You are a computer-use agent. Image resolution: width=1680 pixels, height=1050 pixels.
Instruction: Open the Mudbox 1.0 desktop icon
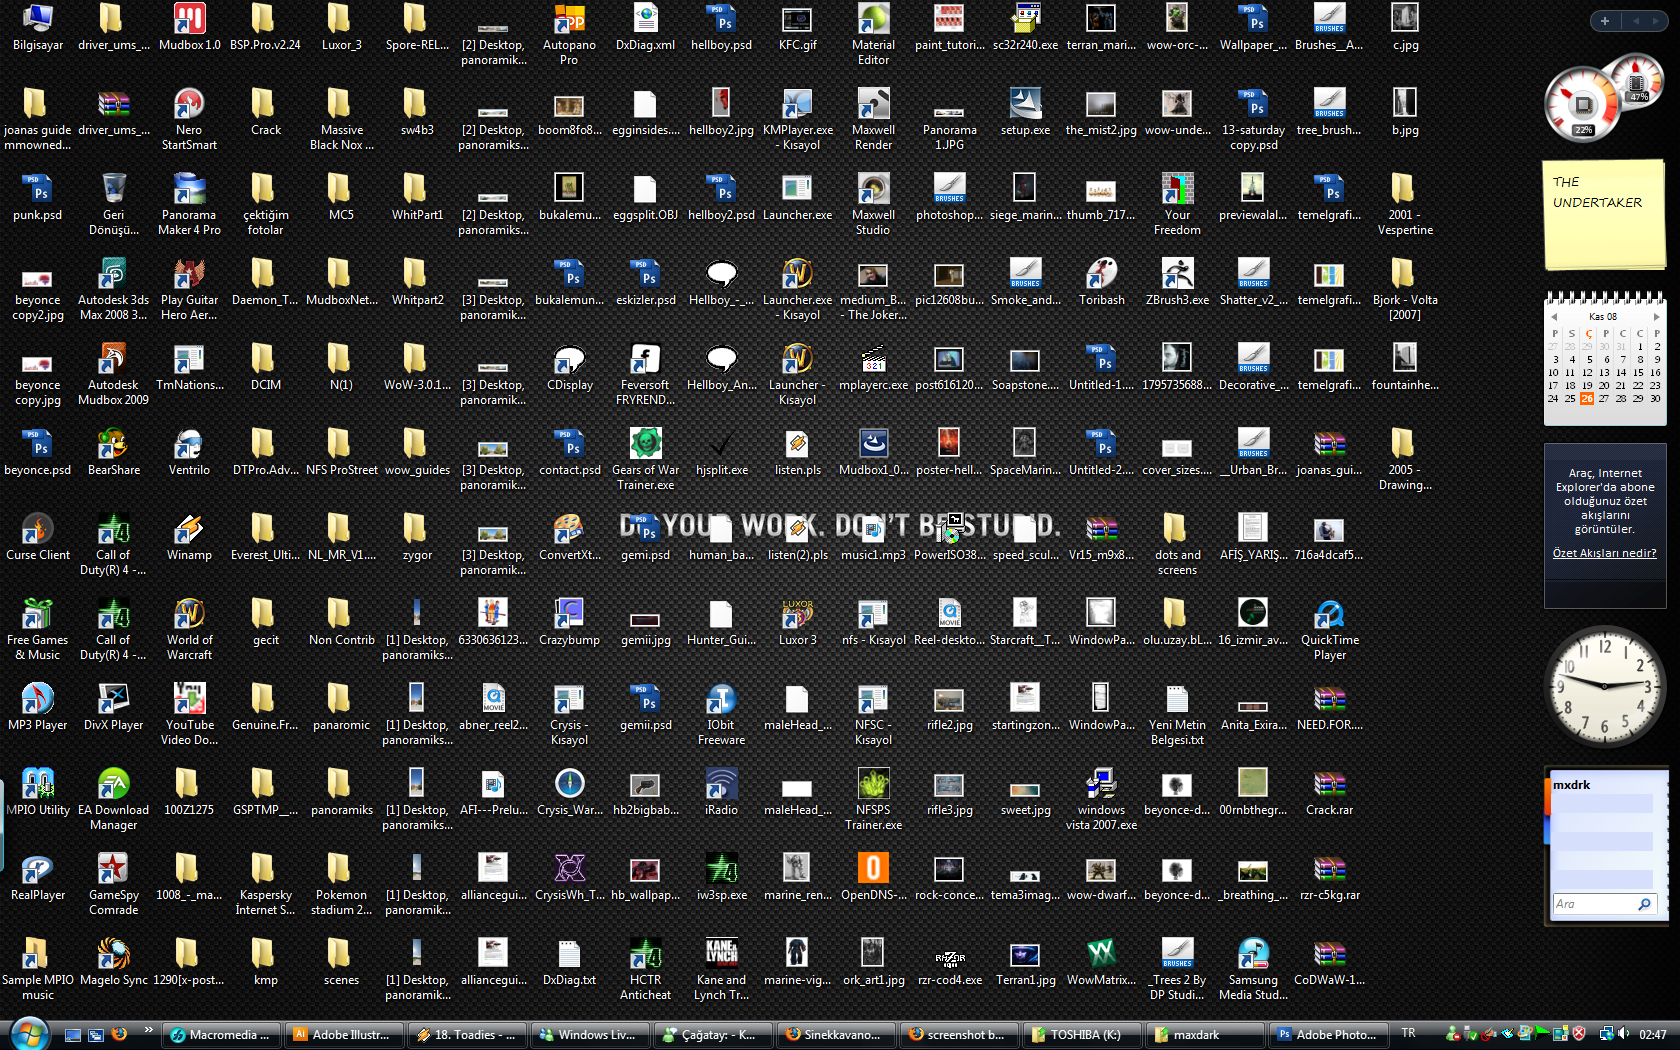[189, 27]
